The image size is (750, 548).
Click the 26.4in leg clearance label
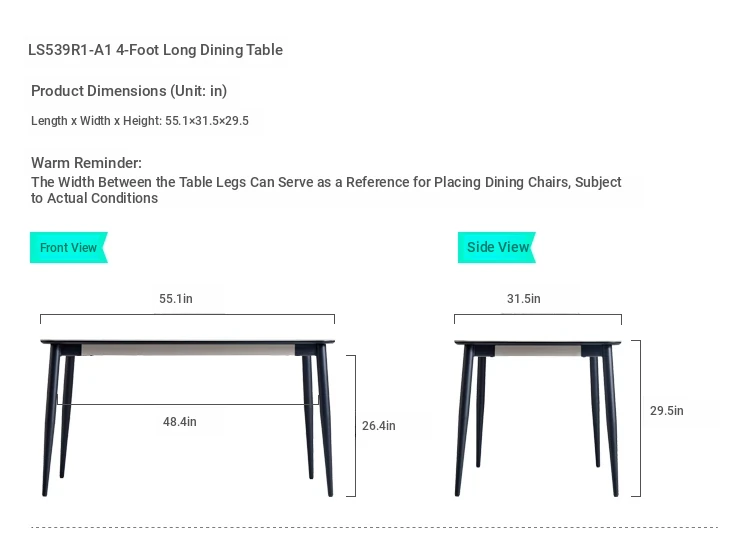point(379,426)
